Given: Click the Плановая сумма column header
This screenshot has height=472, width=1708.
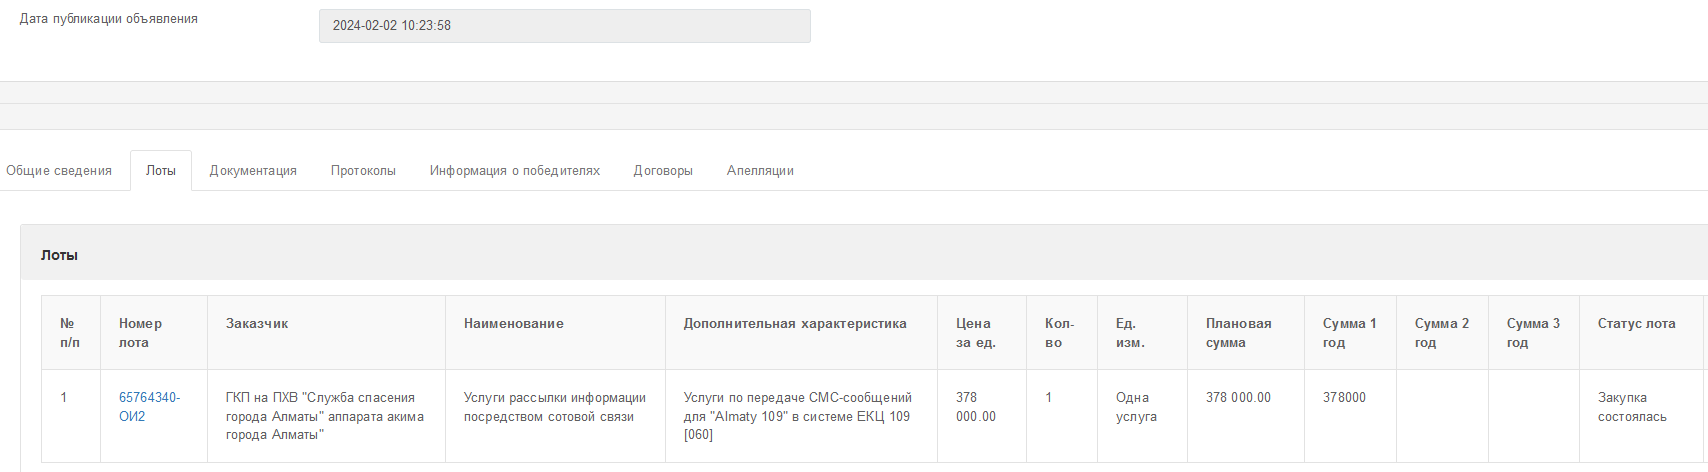Looking at the screenshot, I should (1239, 333).
